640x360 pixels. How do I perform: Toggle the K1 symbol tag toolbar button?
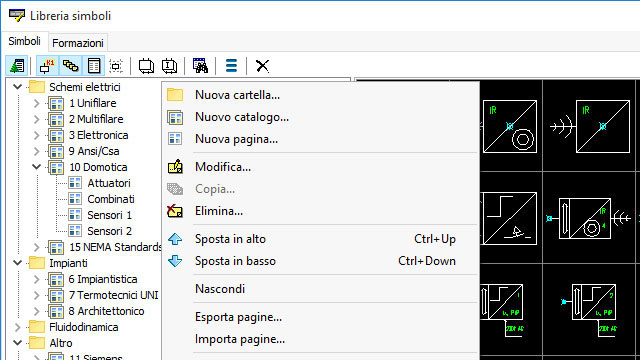coord(47,66)
